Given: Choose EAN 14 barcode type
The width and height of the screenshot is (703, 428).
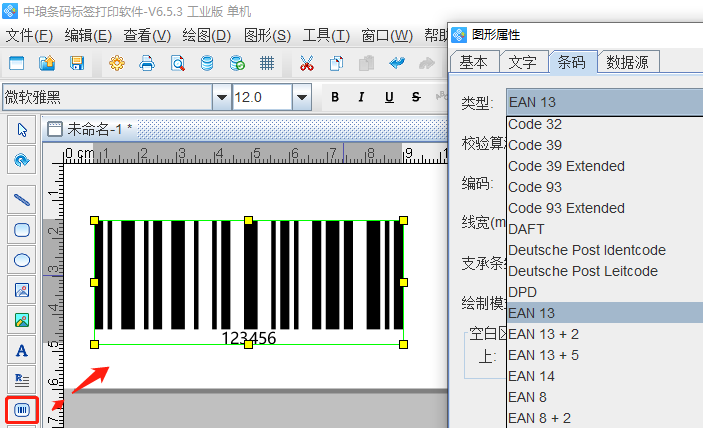Looking at the screenshot, I should click(604, 376).
